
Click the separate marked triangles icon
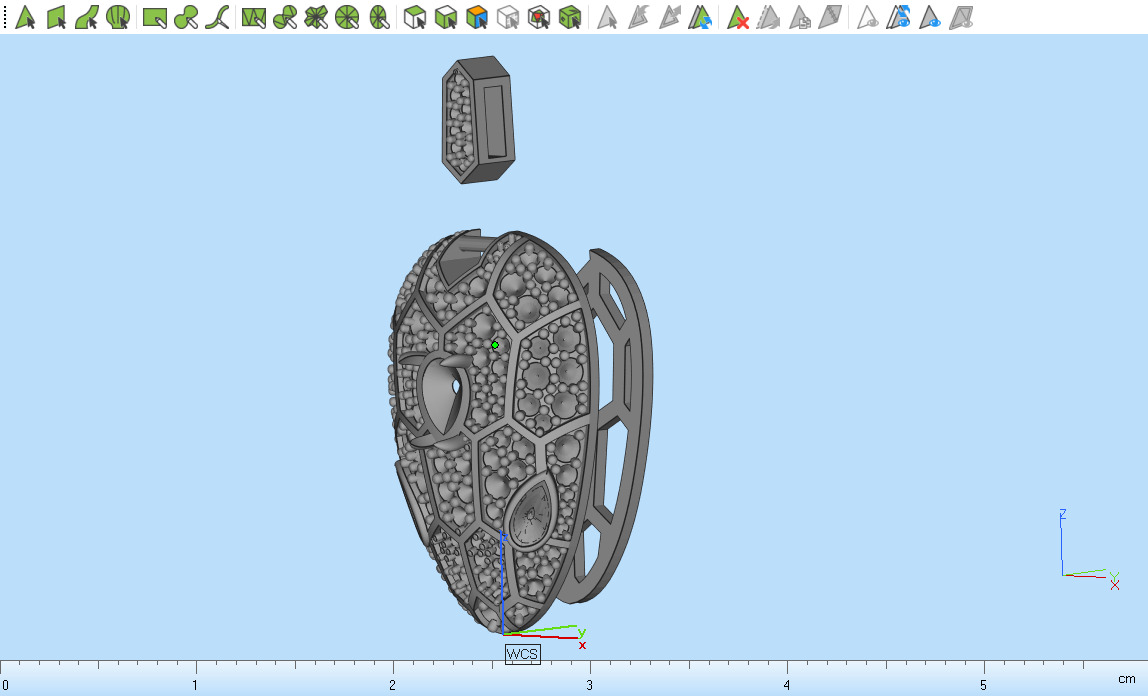click(x=768, y=16)
